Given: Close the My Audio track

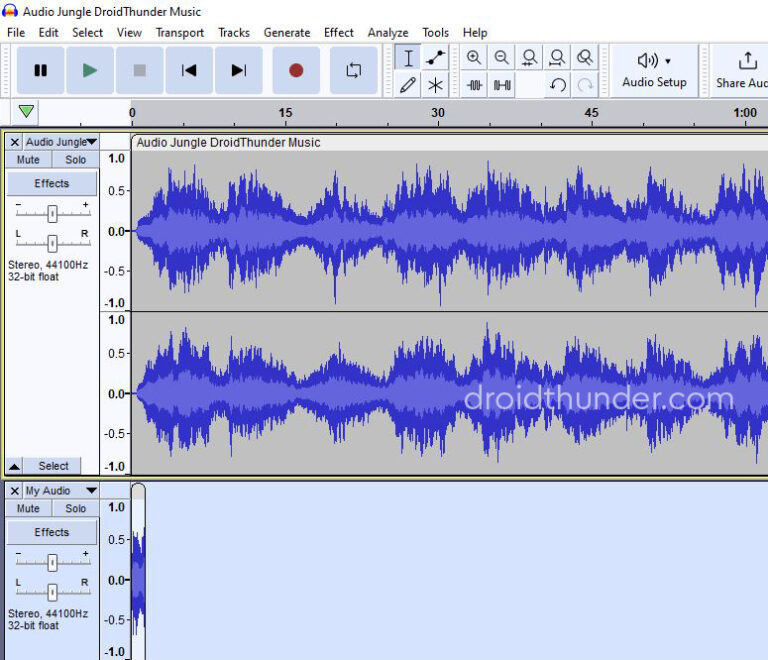Looking at the screenshot, I should (x=15, y=491).
